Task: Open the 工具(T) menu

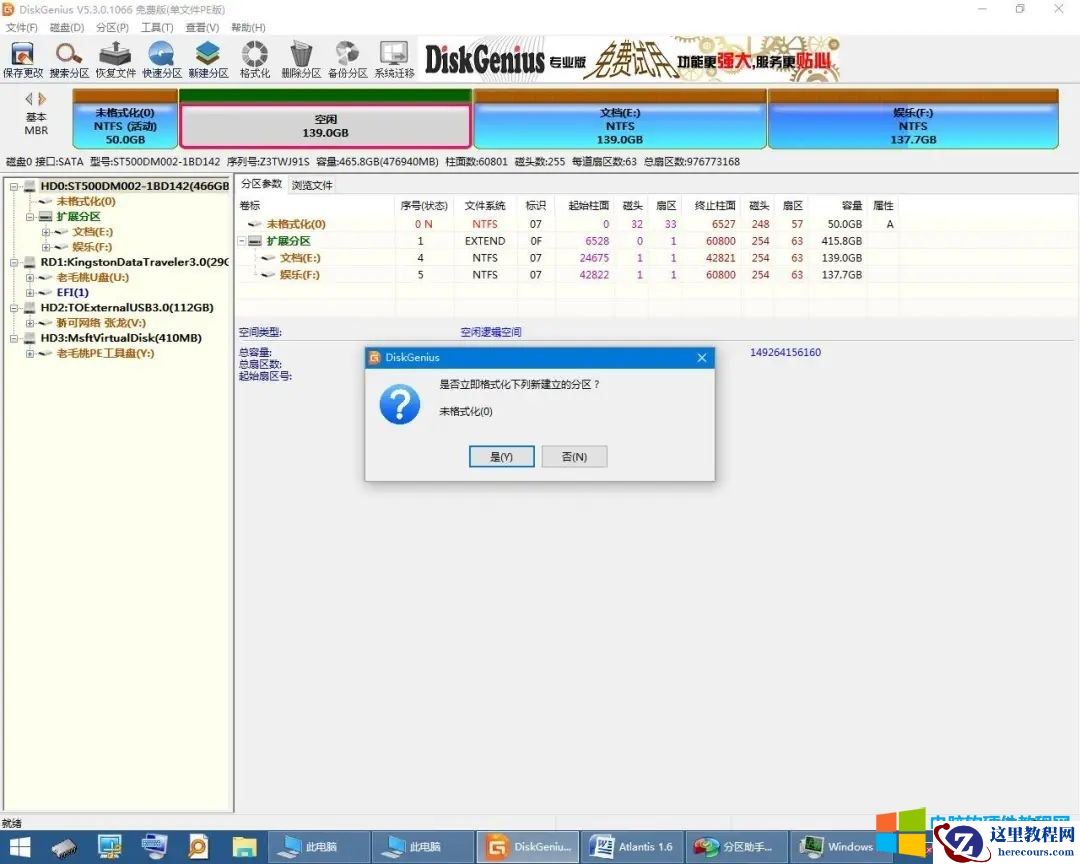Action: pos(157,28)
